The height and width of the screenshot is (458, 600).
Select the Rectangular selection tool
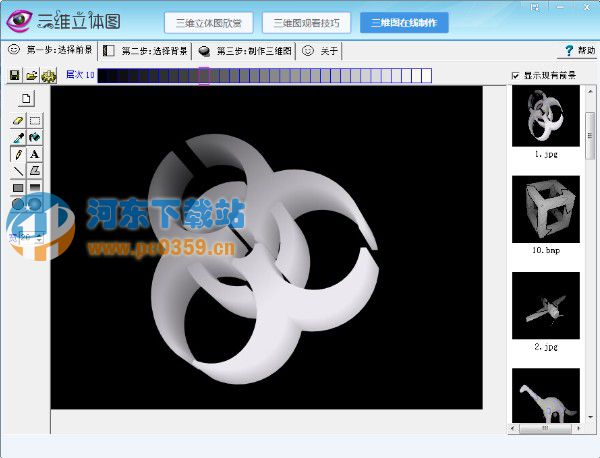click(x=35, y=121)
